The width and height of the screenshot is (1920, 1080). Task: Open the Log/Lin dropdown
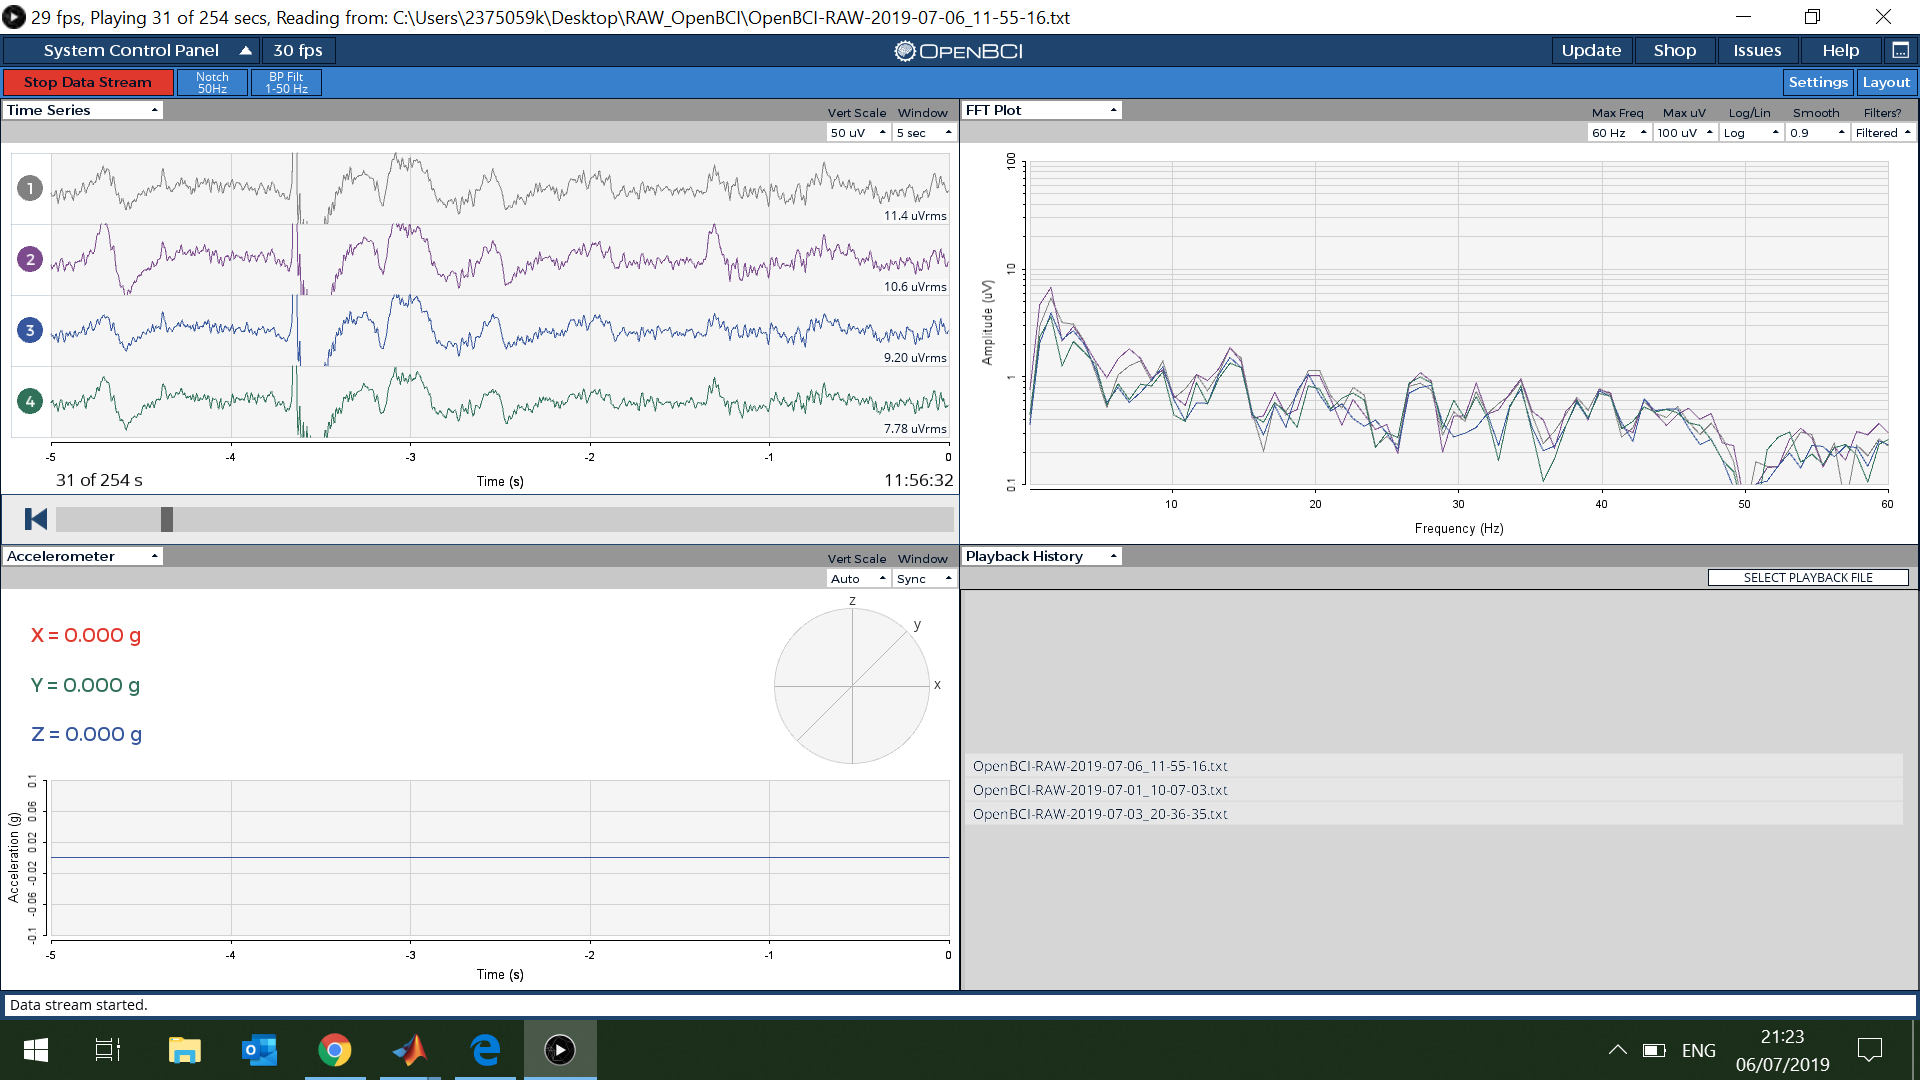1751,133
